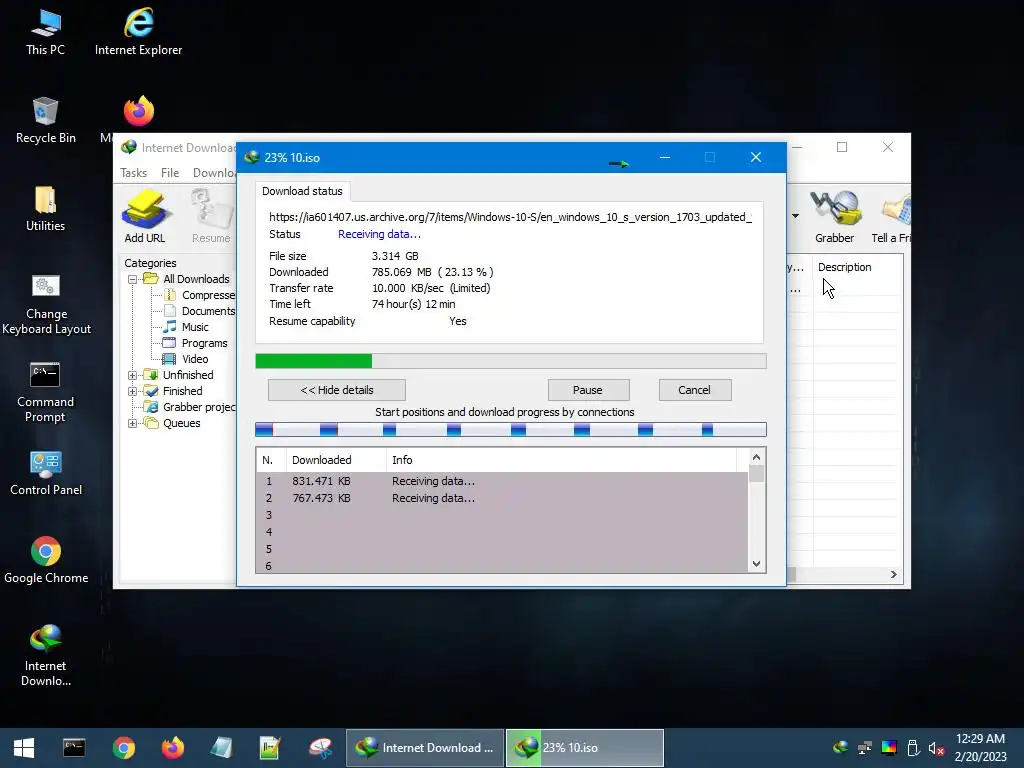1024x768 pixels.
Task: Select the Download status tab
Action: point(302,191)
